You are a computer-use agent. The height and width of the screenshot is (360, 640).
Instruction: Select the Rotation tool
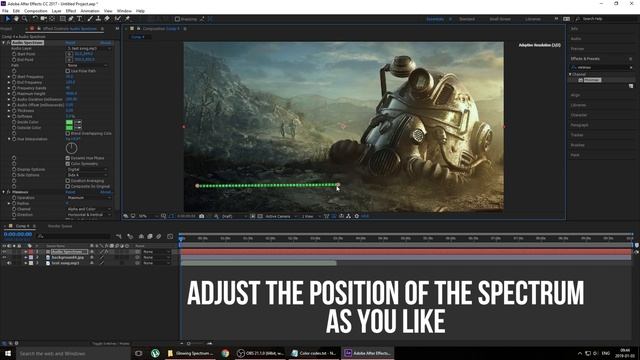click(35, 19)
